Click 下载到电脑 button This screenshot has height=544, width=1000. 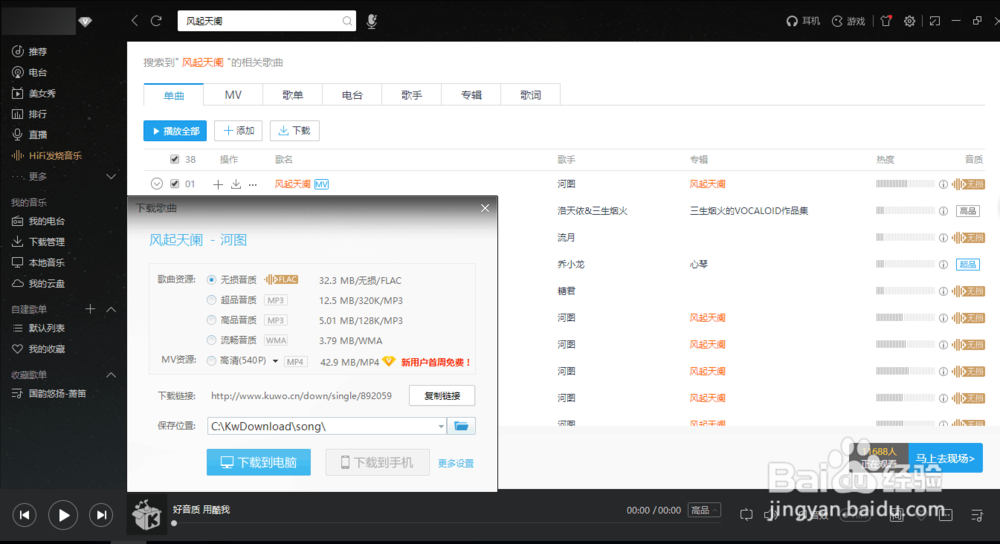(258, 462)
